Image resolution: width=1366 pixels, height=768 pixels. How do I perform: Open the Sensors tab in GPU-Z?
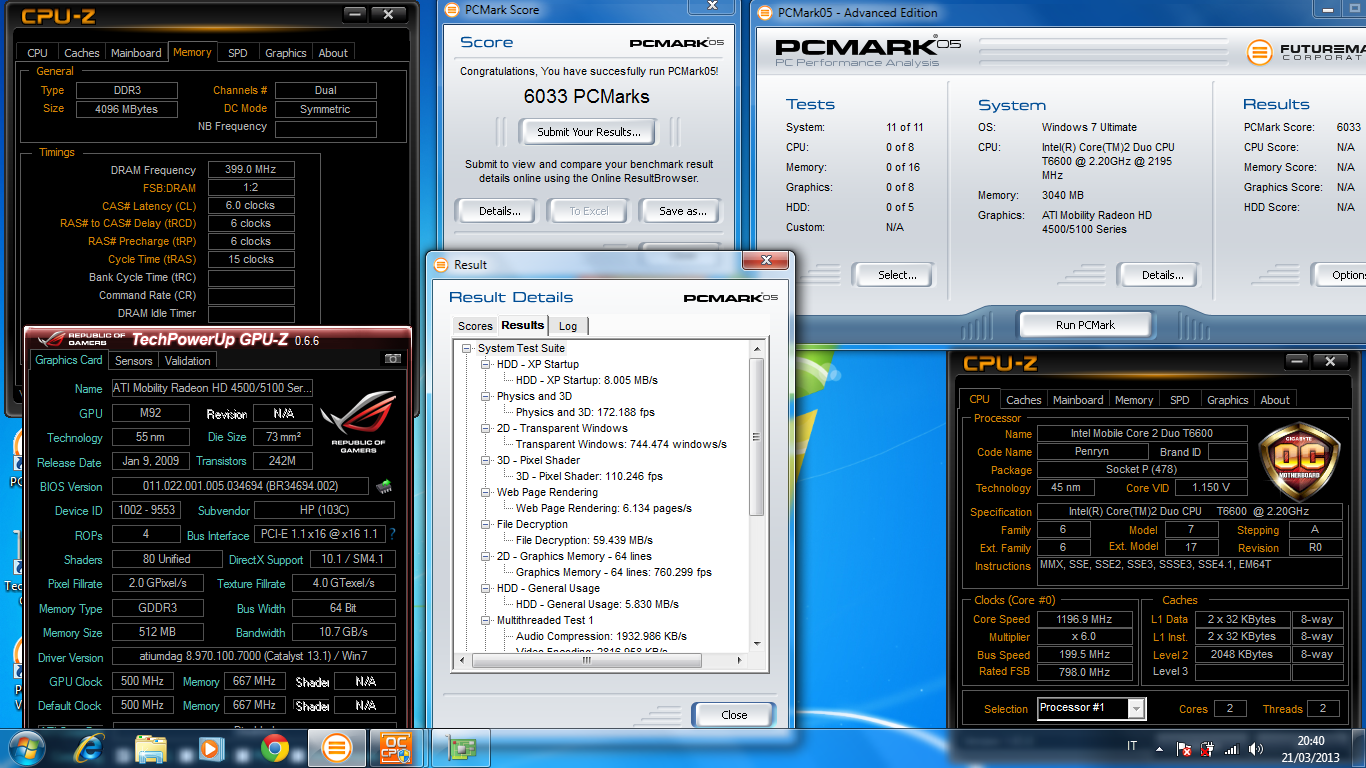(x=134, y=361)
